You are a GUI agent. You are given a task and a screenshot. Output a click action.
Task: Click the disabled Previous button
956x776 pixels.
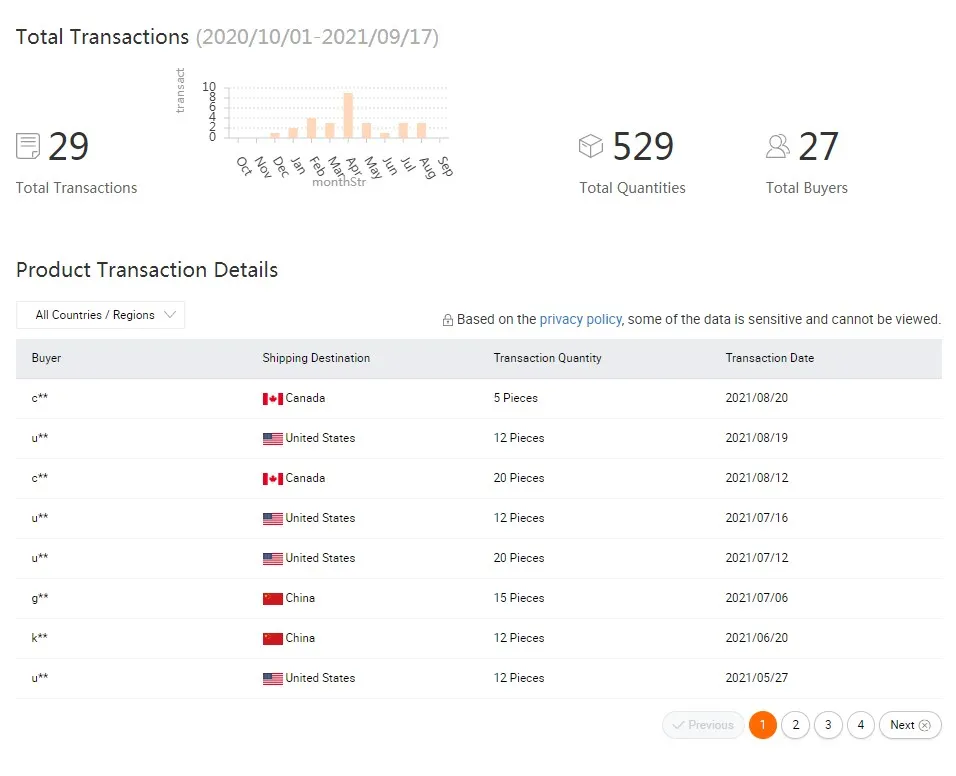(x=704, y=725)
